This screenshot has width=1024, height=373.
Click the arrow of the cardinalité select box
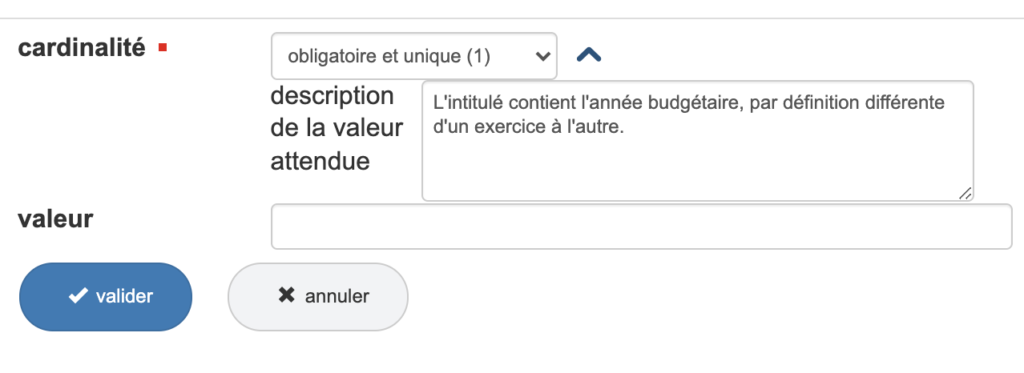point(541,57)
